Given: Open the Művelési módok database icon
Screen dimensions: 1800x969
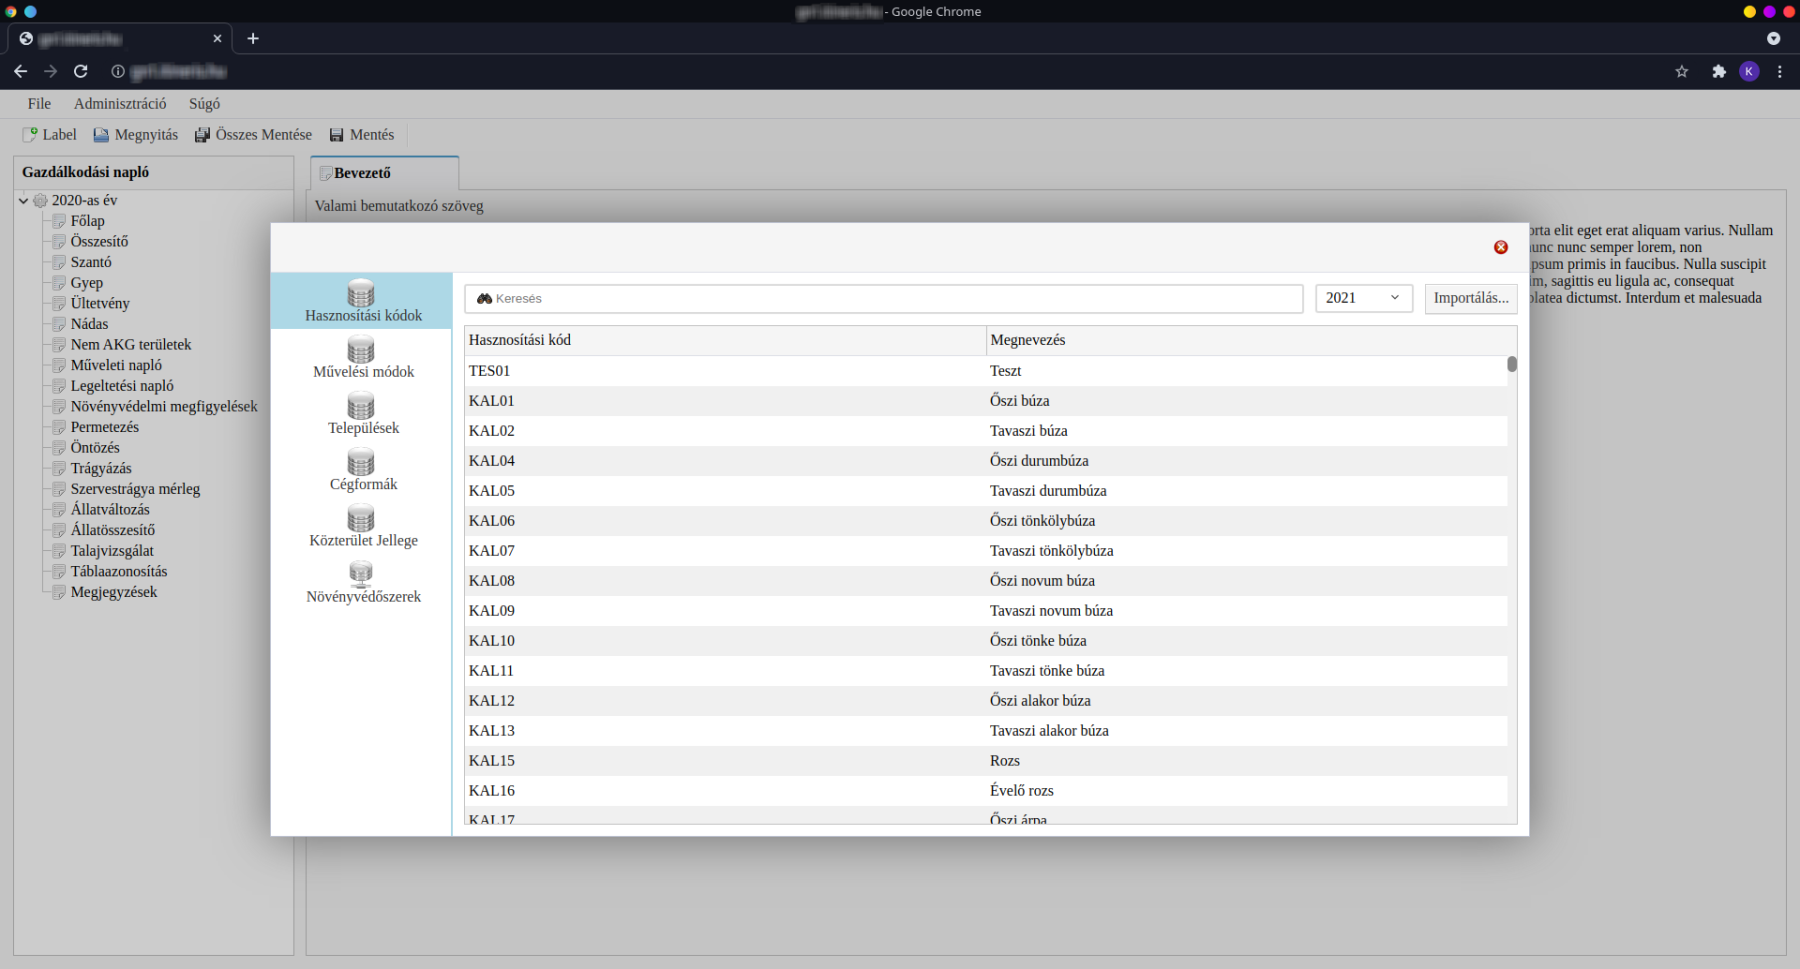Looking at the screenshot, I should click(x=361, y=350).
